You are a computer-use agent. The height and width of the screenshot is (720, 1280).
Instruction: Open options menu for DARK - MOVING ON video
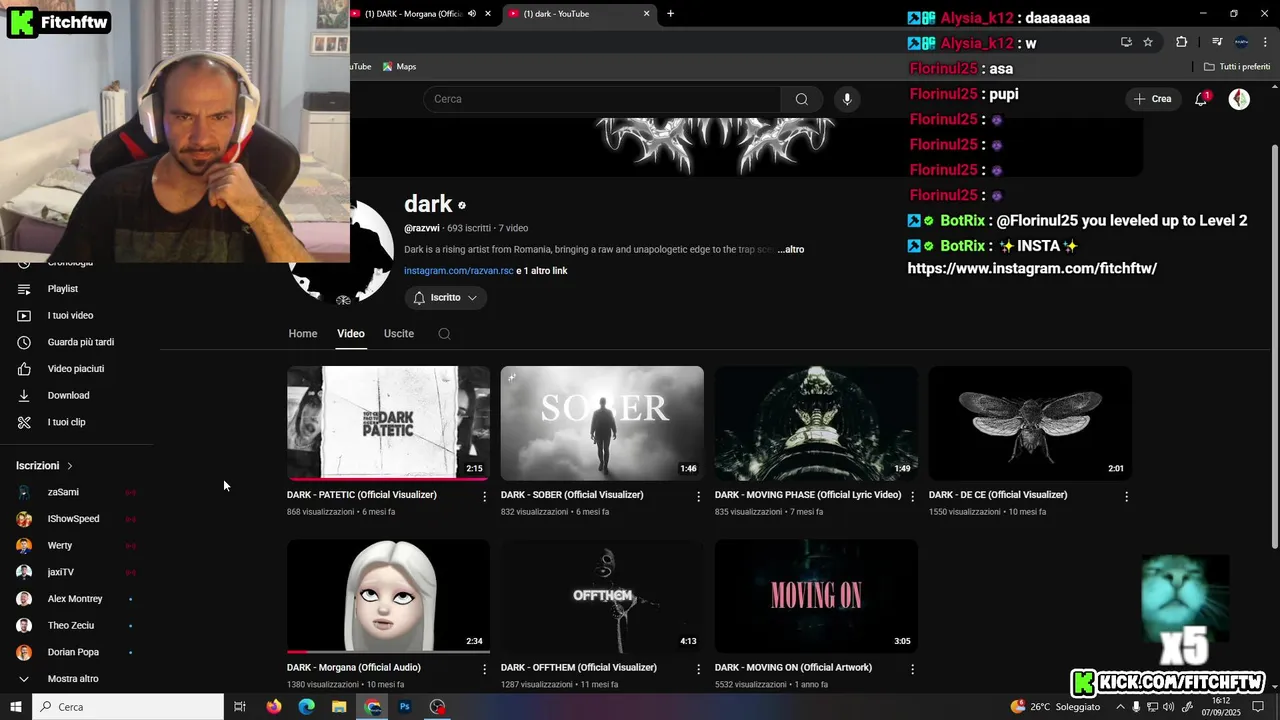pyautogui.click(x=912, y=669)
